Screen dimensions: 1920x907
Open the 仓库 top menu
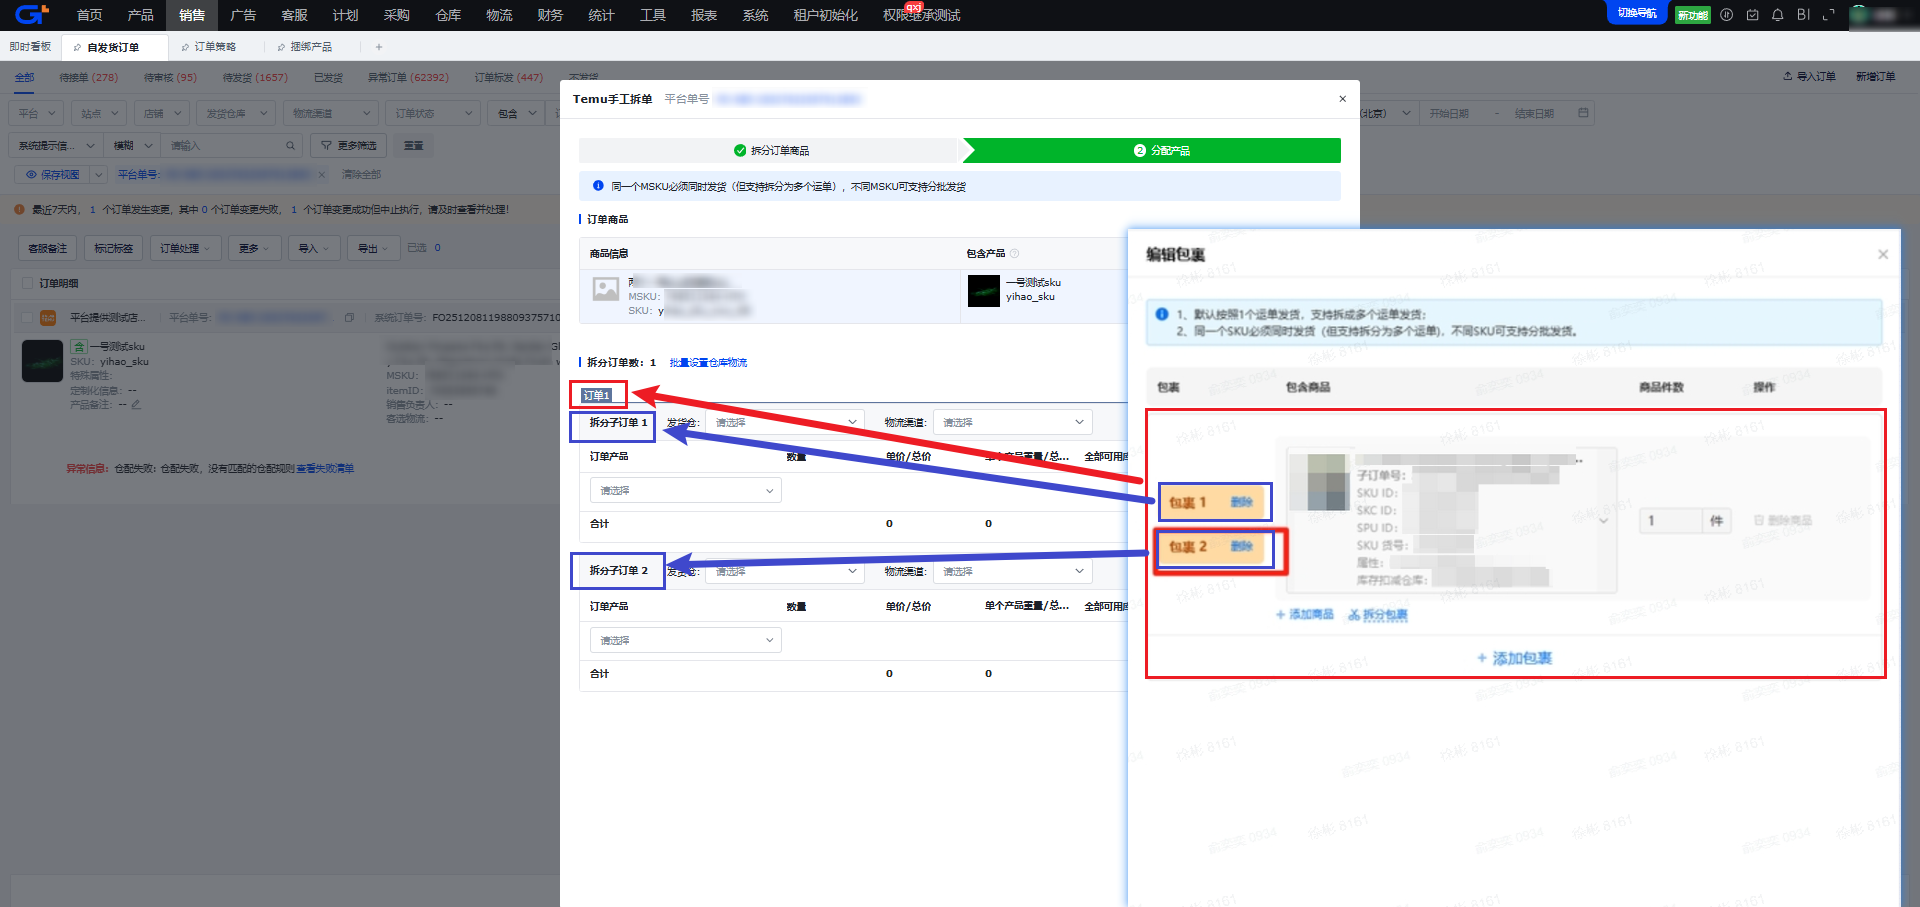pos(448,15)
